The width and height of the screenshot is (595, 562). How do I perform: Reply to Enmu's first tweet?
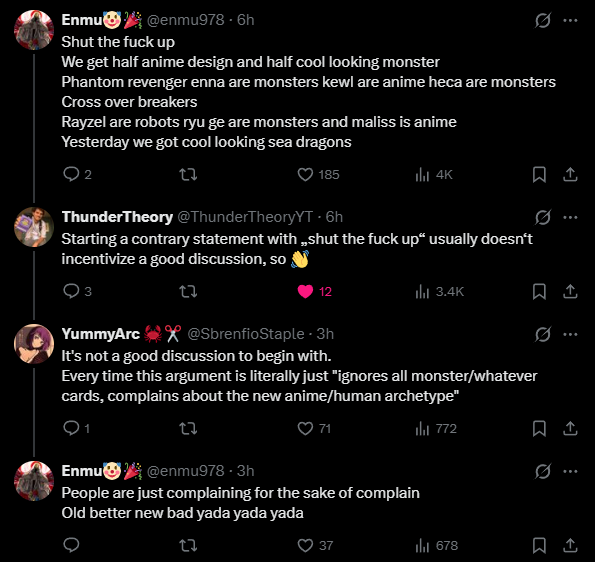(77, 175)
